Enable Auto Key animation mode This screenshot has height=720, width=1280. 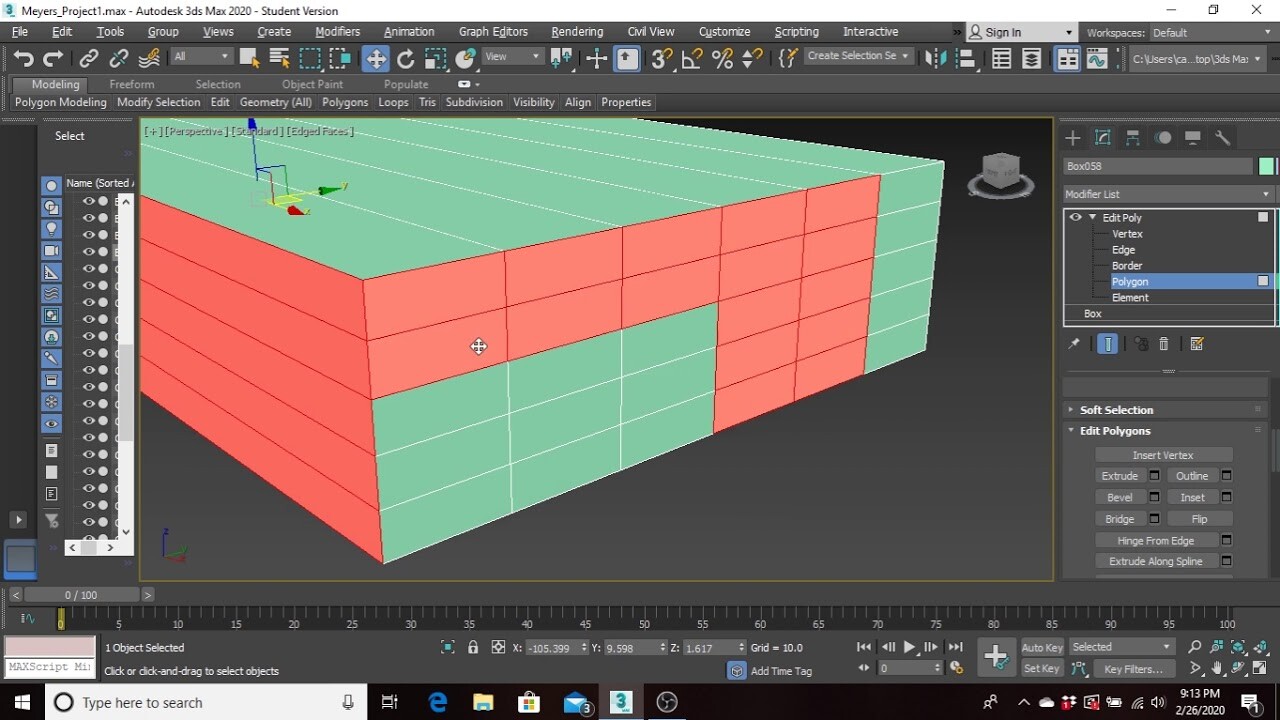[1040, 647]
